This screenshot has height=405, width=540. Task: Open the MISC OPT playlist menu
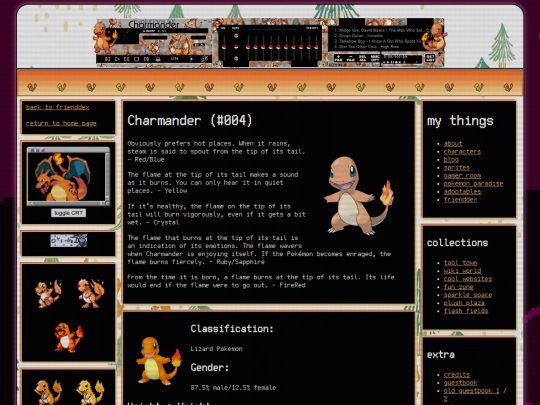tap(375, 58)
